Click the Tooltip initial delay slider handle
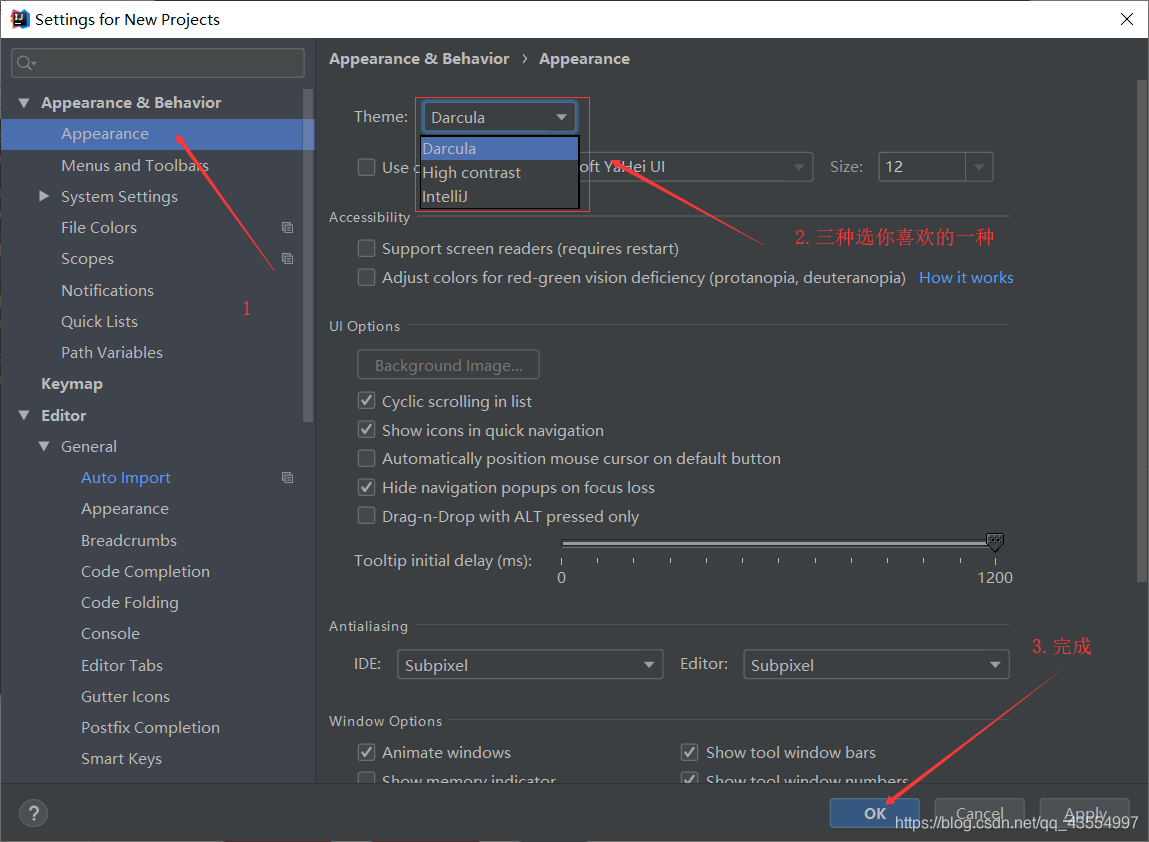1149x842 pixels. (x=994, y=542)
